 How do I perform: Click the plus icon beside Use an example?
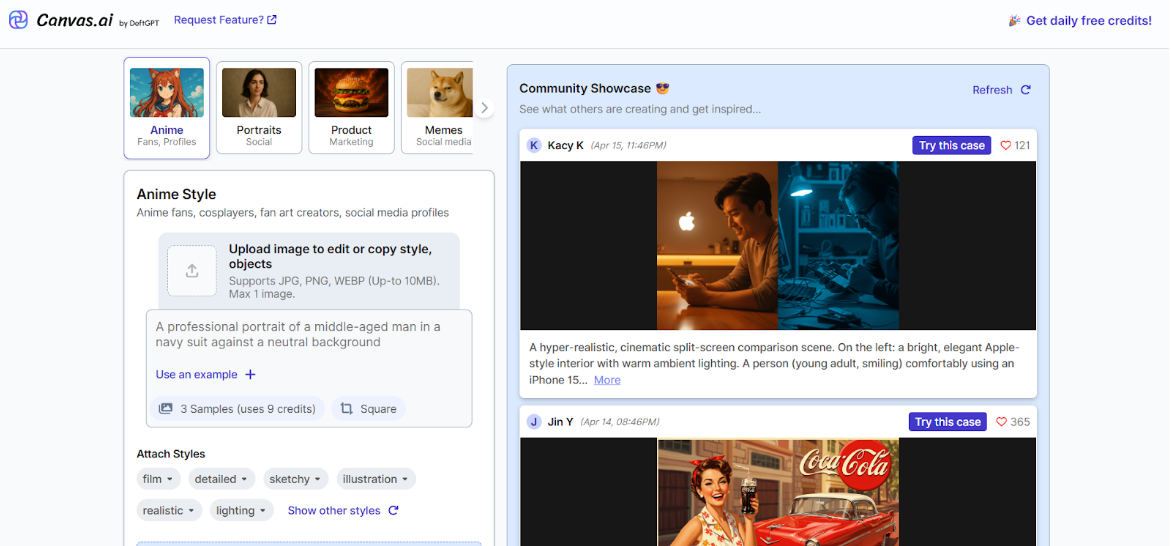click(x=250, y=375)
